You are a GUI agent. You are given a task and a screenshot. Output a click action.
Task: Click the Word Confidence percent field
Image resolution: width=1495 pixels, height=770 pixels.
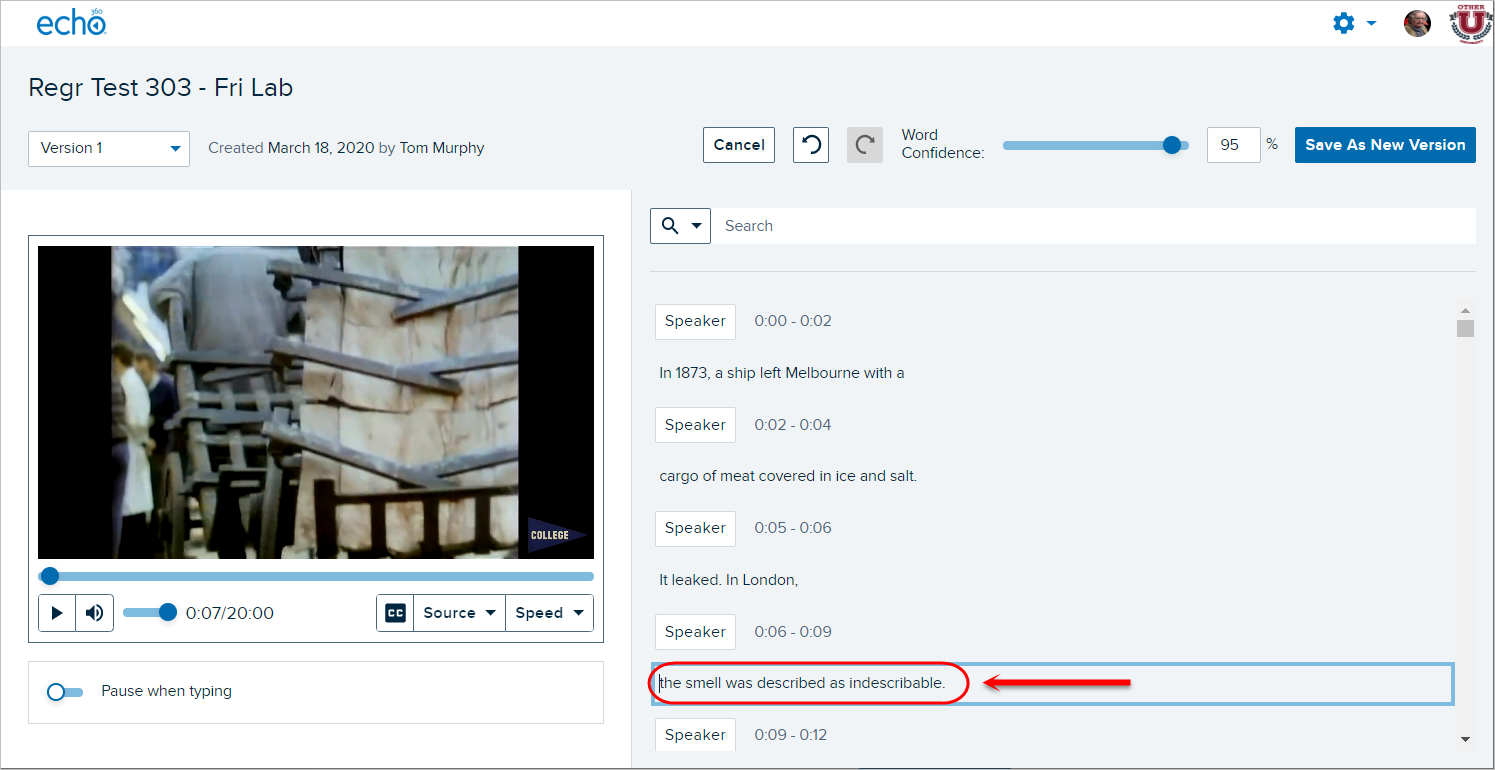click(x=1233, y=145)
